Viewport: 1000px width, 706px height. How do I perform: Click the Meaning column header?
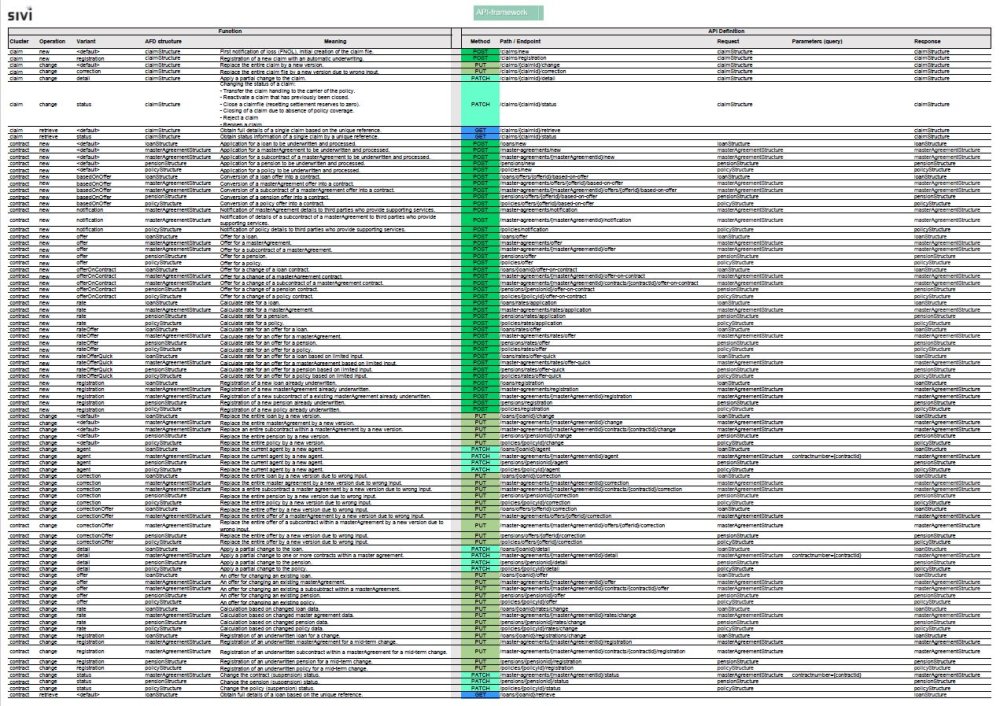[335, 41]
